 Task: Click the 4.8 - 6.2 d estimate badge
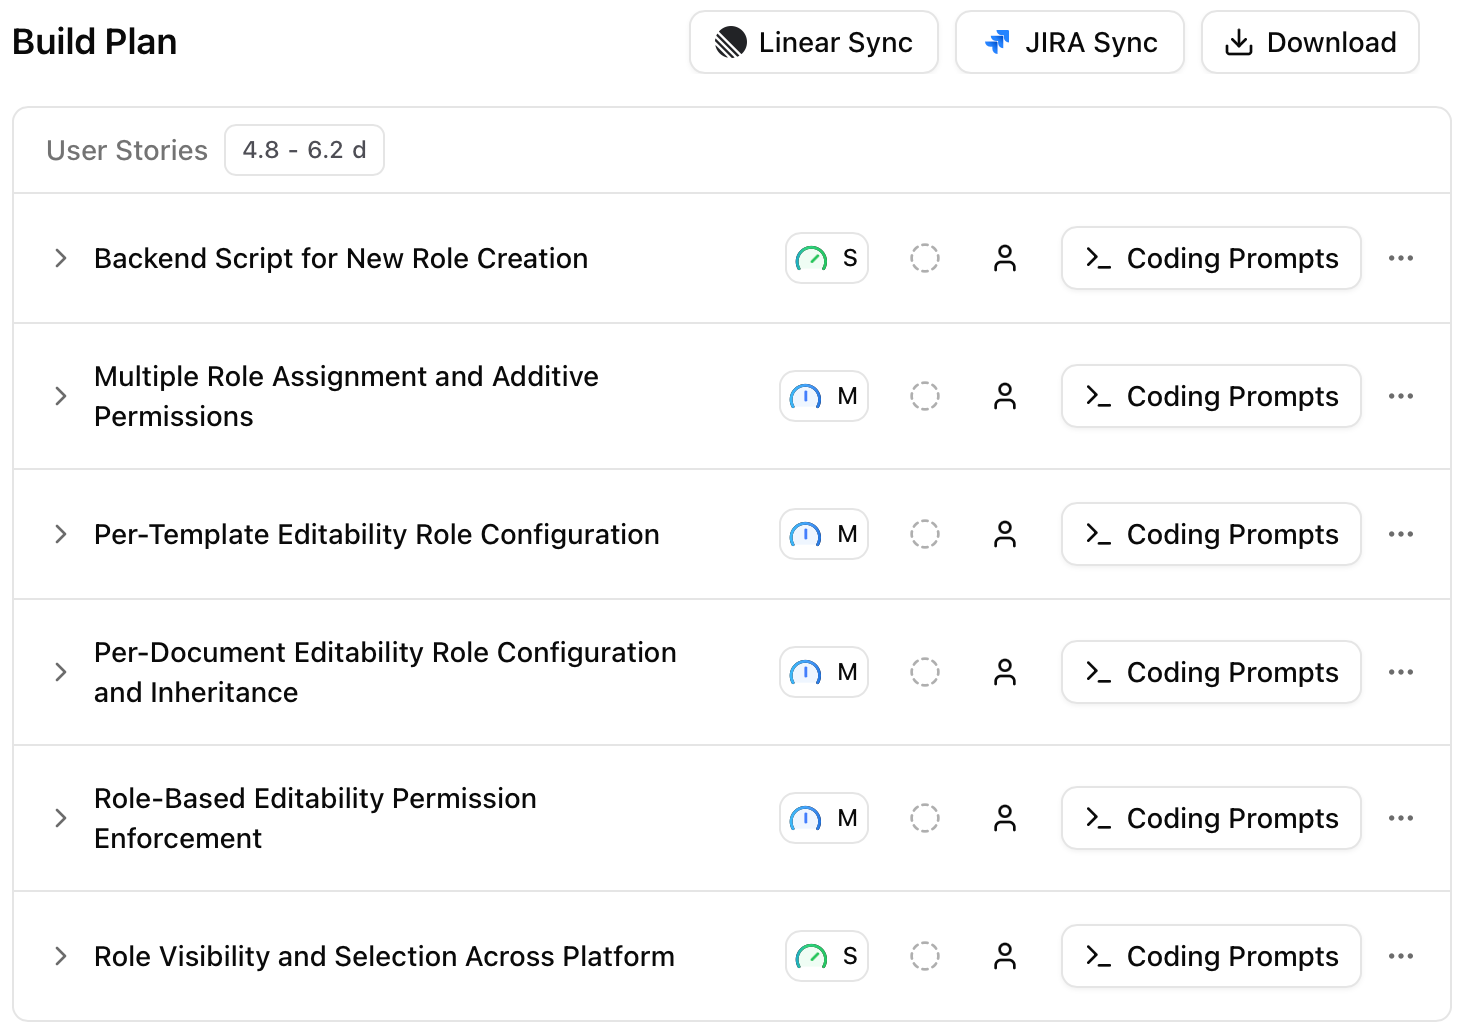(x=304, y=150)
